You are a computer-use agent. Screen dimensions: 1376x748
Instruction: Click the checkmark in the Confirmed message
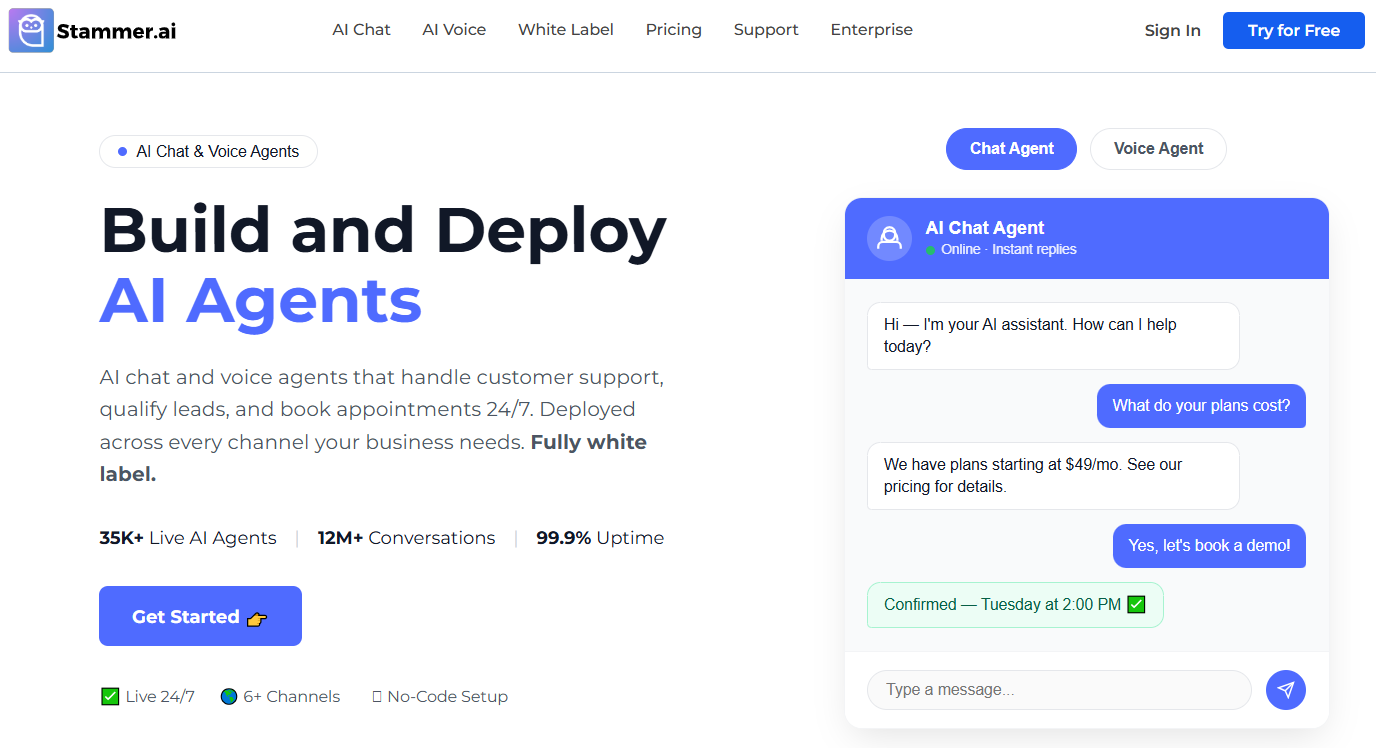click(x=1136, y=604)
